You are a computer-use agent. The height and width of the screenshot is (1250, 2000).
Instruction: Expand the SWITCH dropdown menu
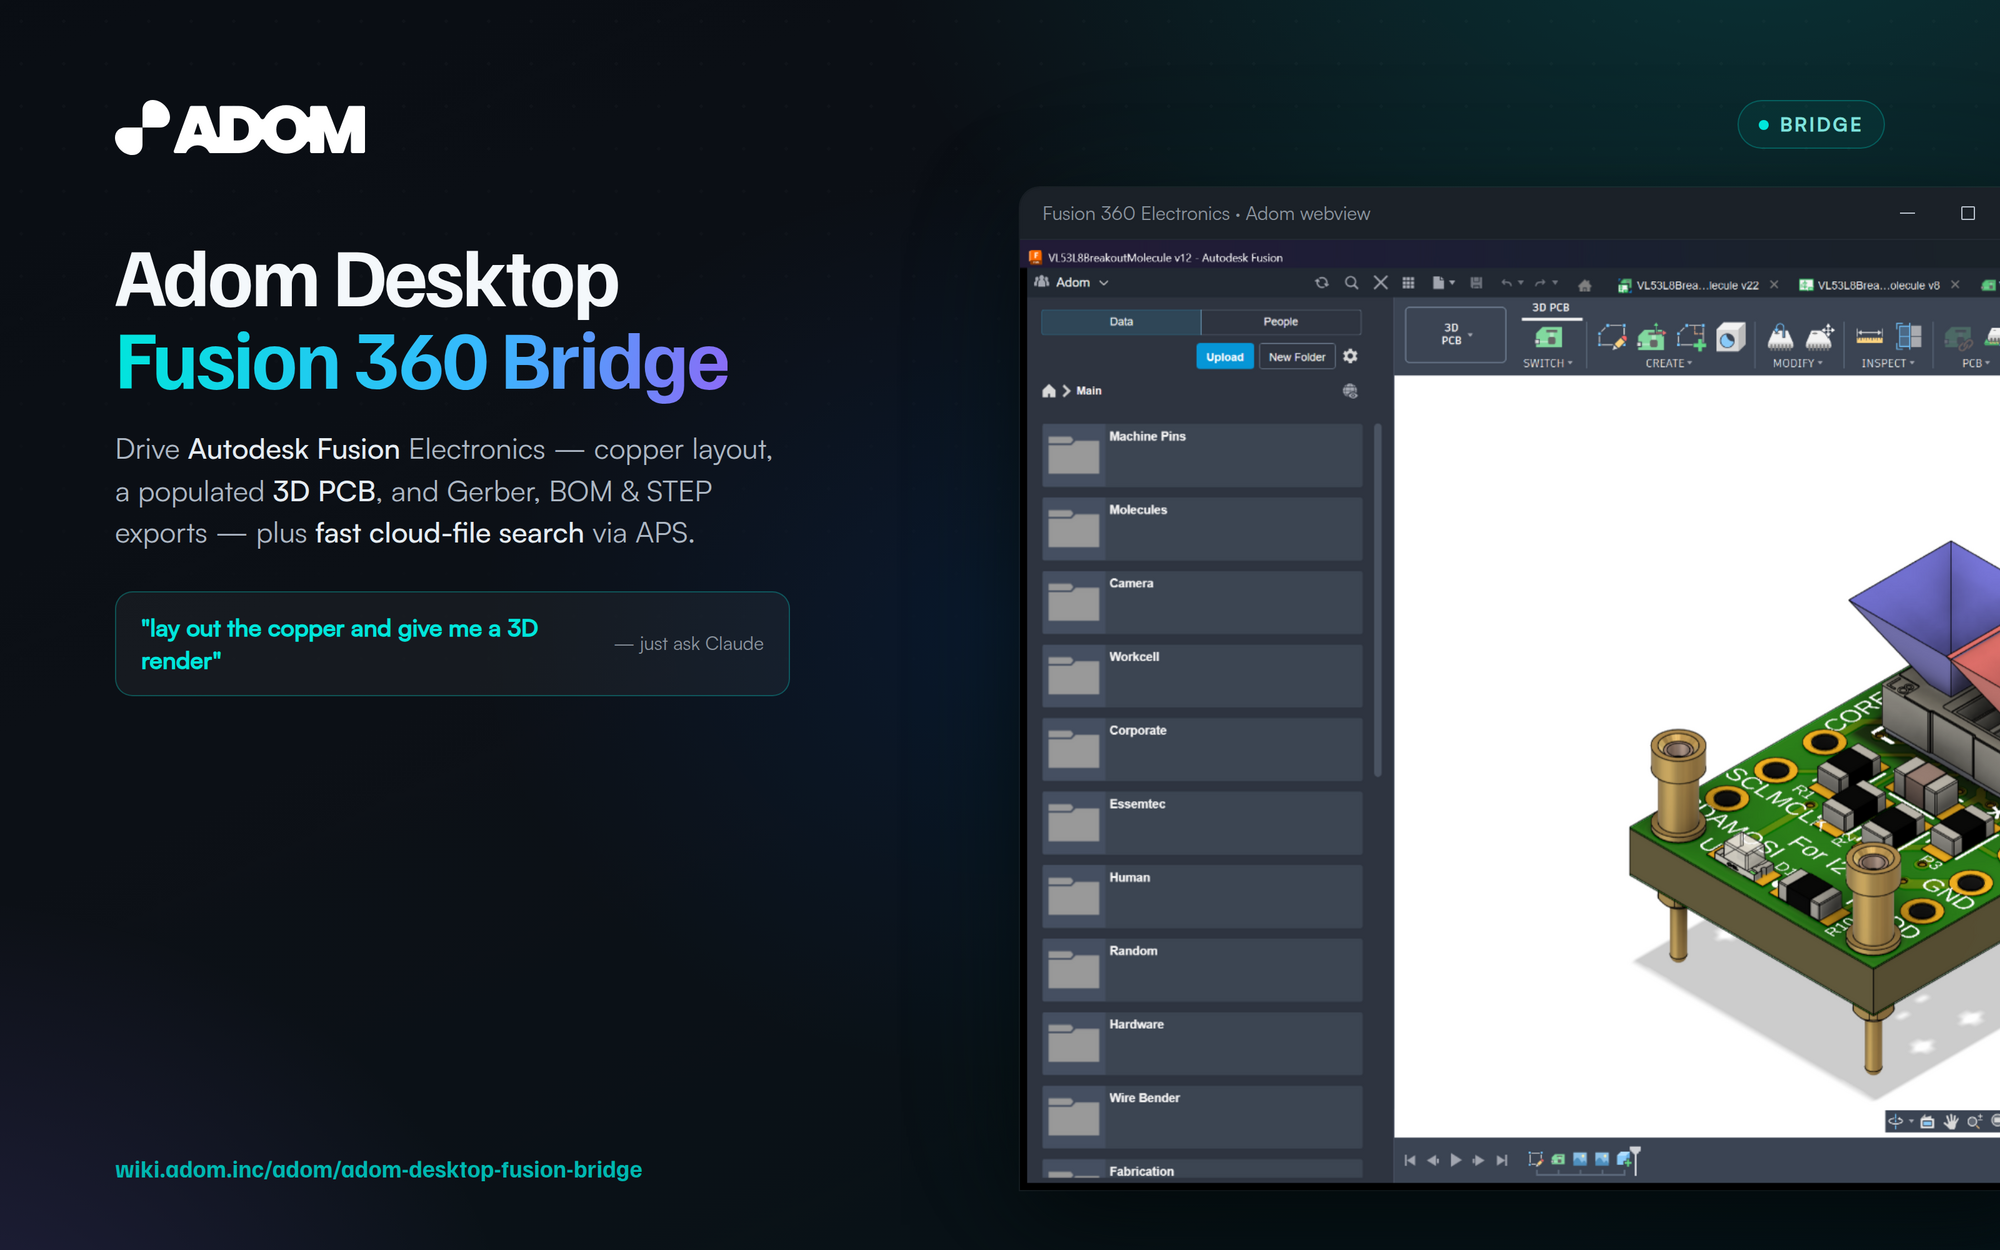pyautogui.click(x=1548, y=364)
